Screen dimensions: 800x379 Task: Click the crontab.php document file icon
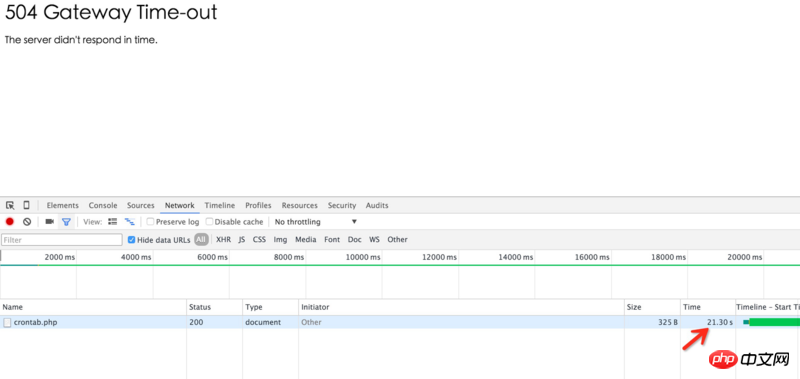pyautogui.click(x=7, y=322)
